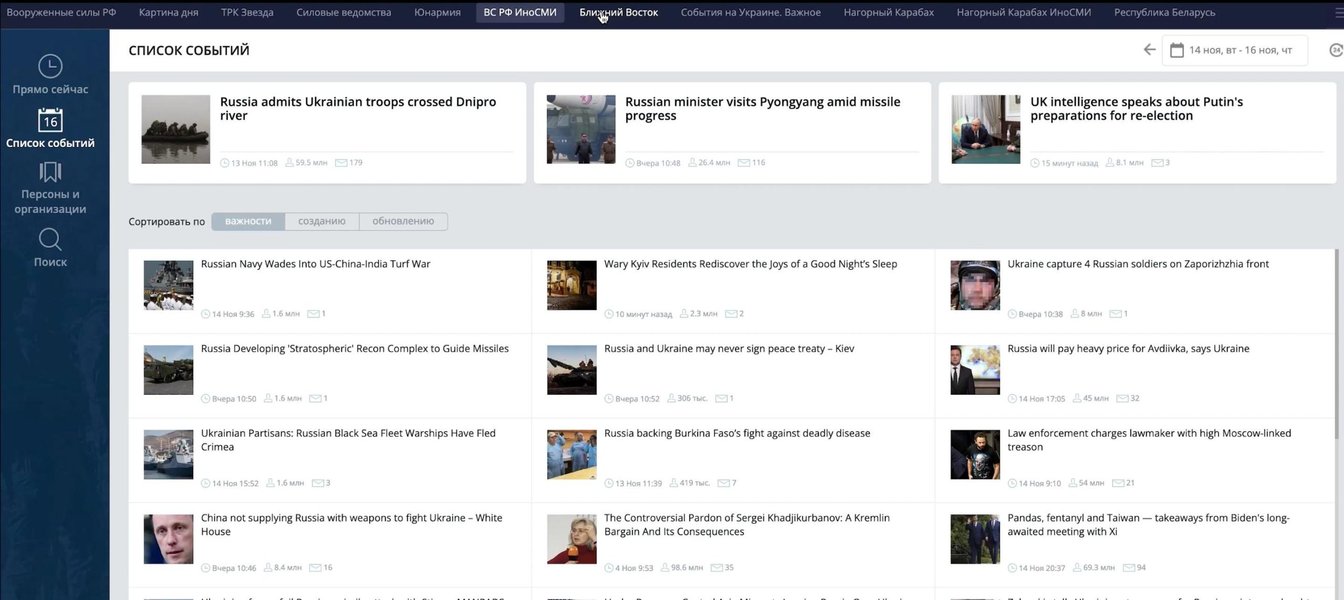Open the Прямо сейчас clock icon
The image size is (1344, 600).
click(x=50, y=67)
